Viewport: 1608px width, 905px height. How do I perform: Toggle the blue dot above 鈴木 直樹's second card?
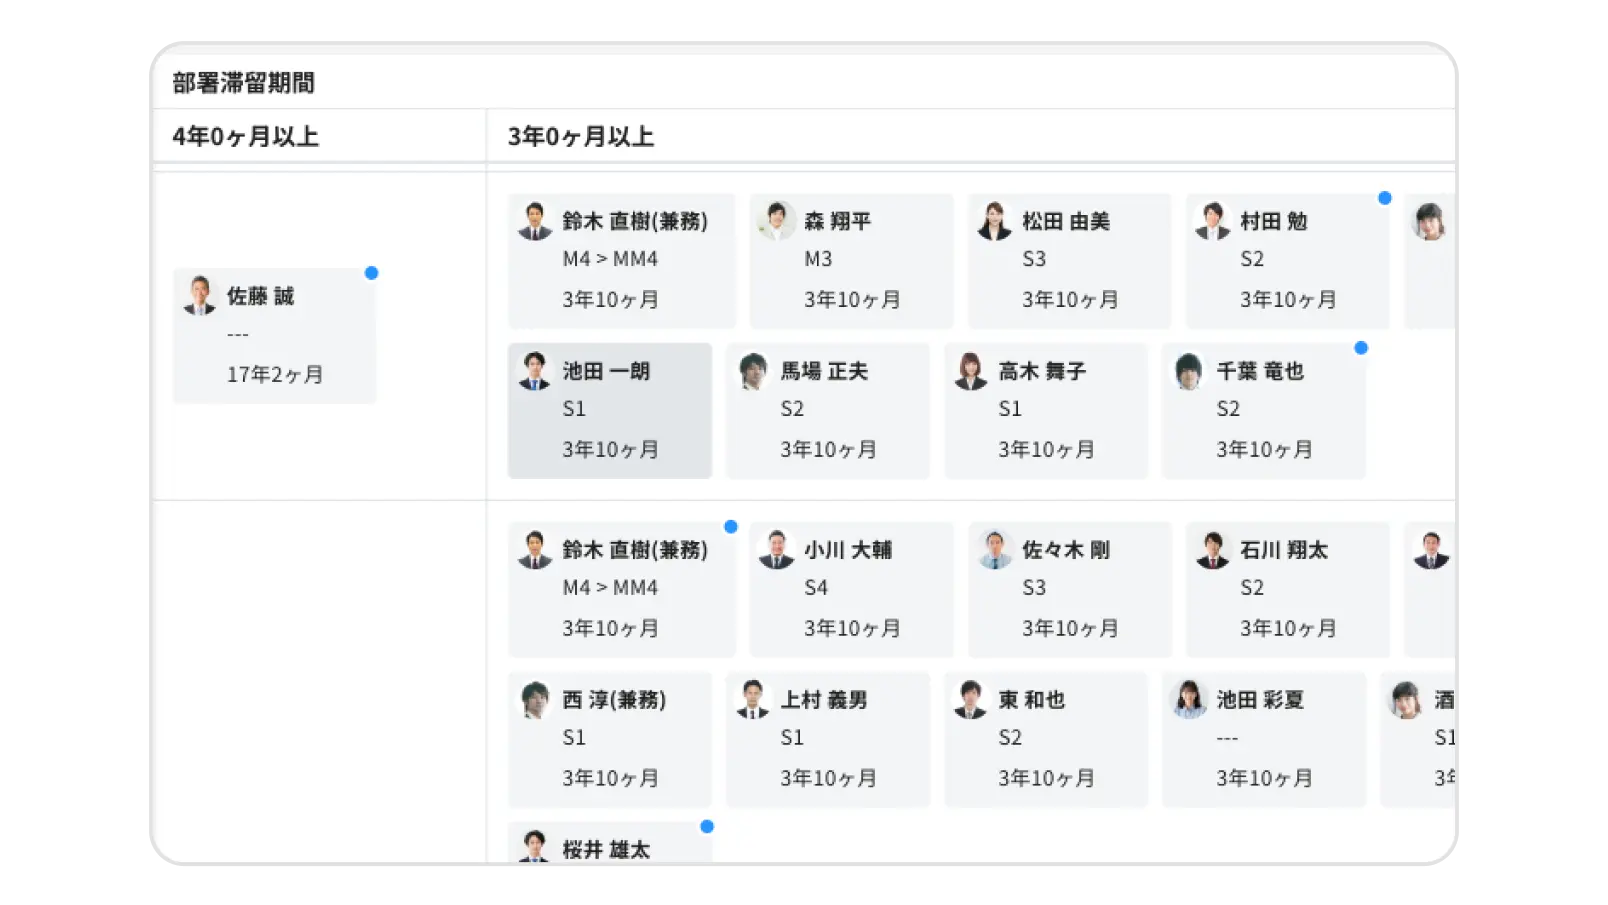(731, 525)
